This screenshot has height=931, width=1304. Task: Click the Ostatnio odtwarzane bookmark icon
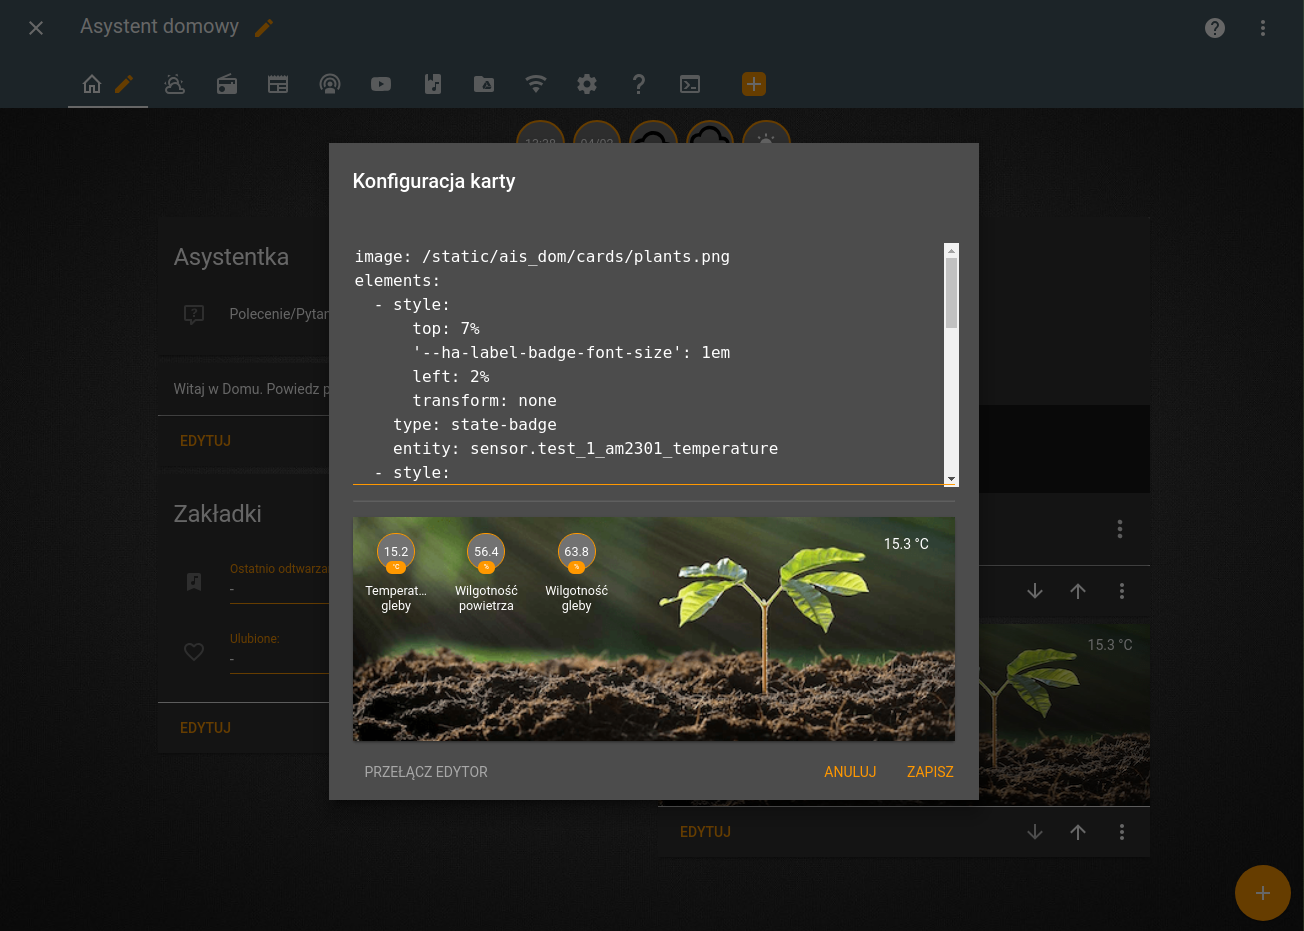pyautogui.click(x=194, y=581)
